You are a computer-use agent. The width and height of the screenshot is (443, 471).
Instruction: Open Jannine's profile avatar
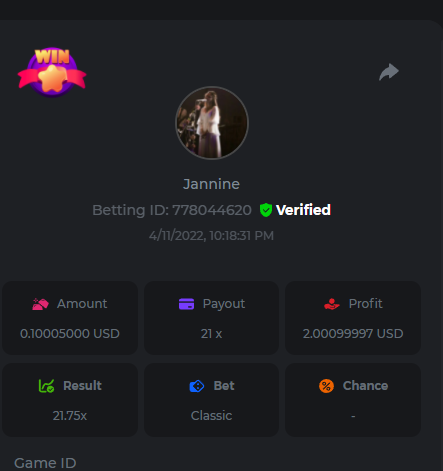point(212,123)
